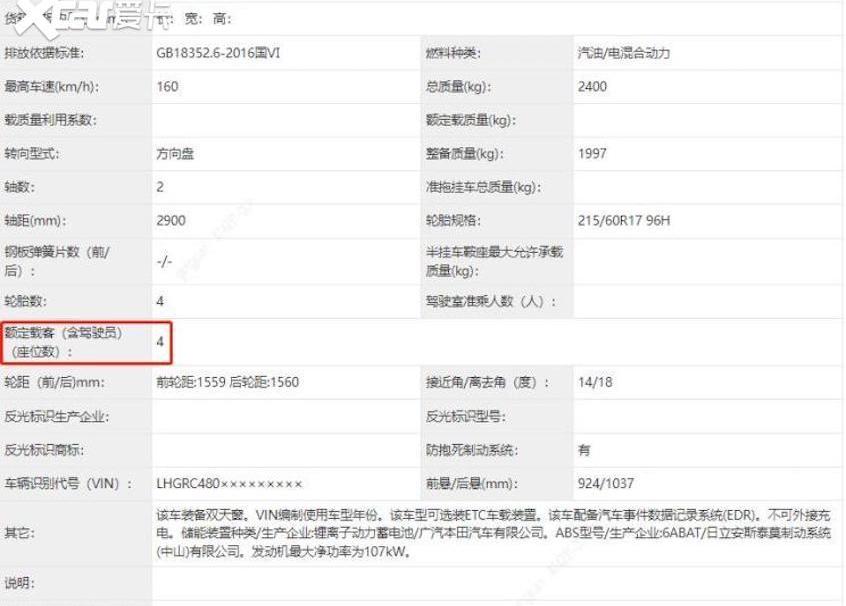Click the wheelbase value 2900

171,221
